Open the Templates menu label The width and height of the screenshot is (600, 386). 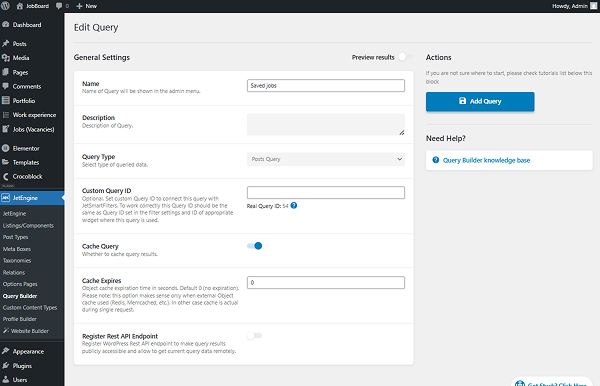click(x=26, y=162)
